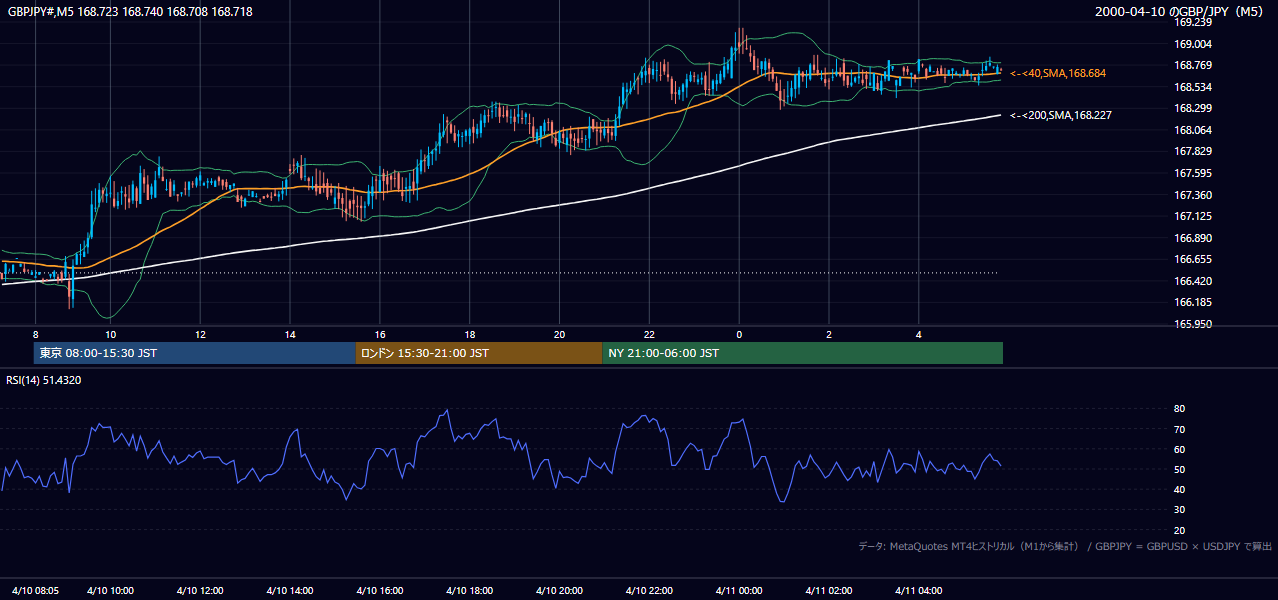Click price axis value 169.239
1278x600 pixels.
(1192, 22)
